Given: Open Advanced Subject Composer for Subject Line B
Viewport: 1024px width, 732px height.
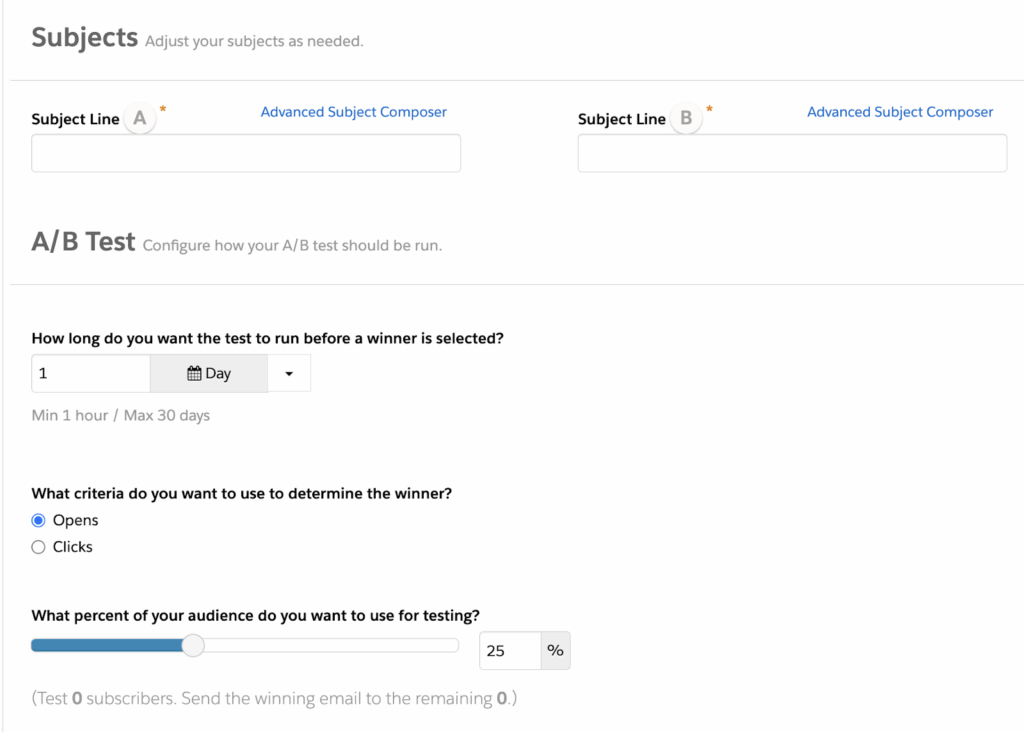Looking at the screenshot, I should (899, 111).
